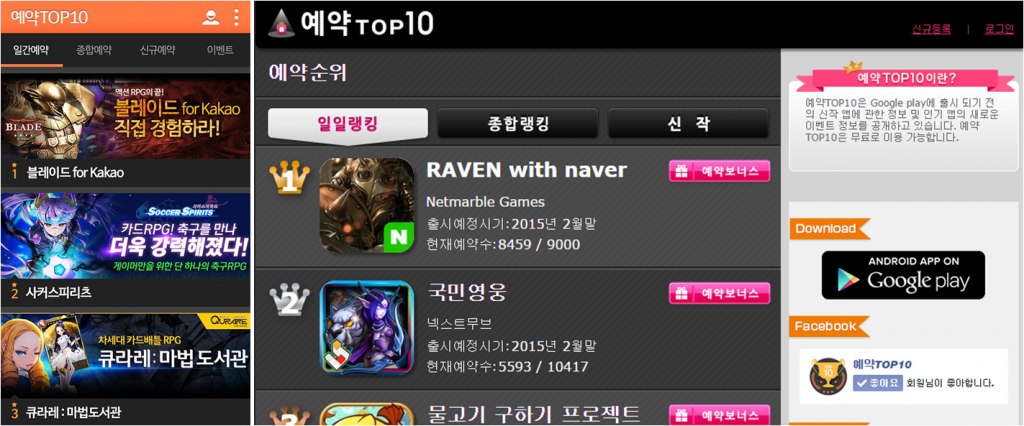1024x426 pixels.
Task: Click the 예약TOP10 house logo icon
Action: [x=281, y=24]
